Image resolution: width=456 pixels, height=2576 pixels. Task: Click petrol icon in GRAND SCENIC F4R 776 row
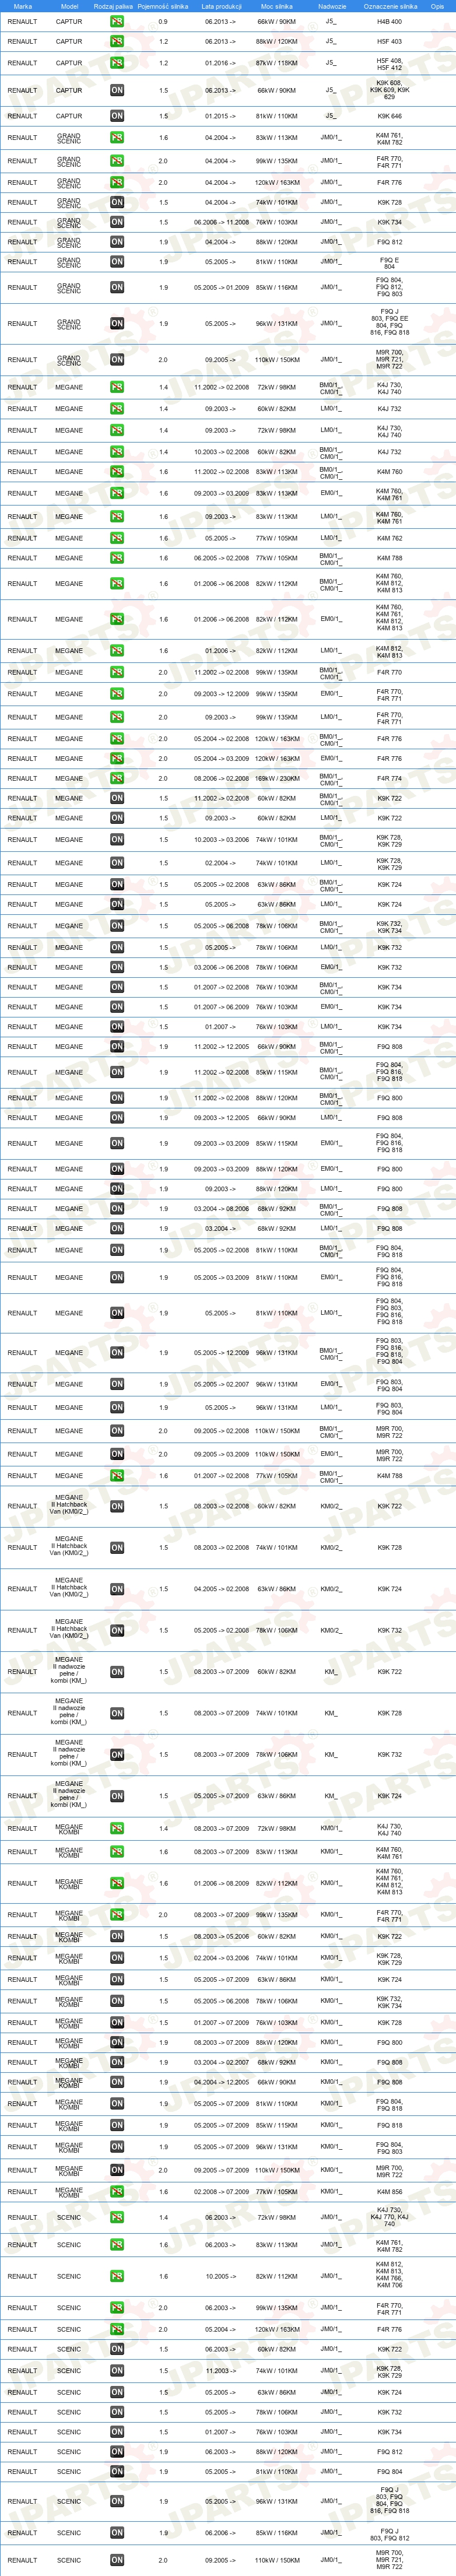point(117,183)
